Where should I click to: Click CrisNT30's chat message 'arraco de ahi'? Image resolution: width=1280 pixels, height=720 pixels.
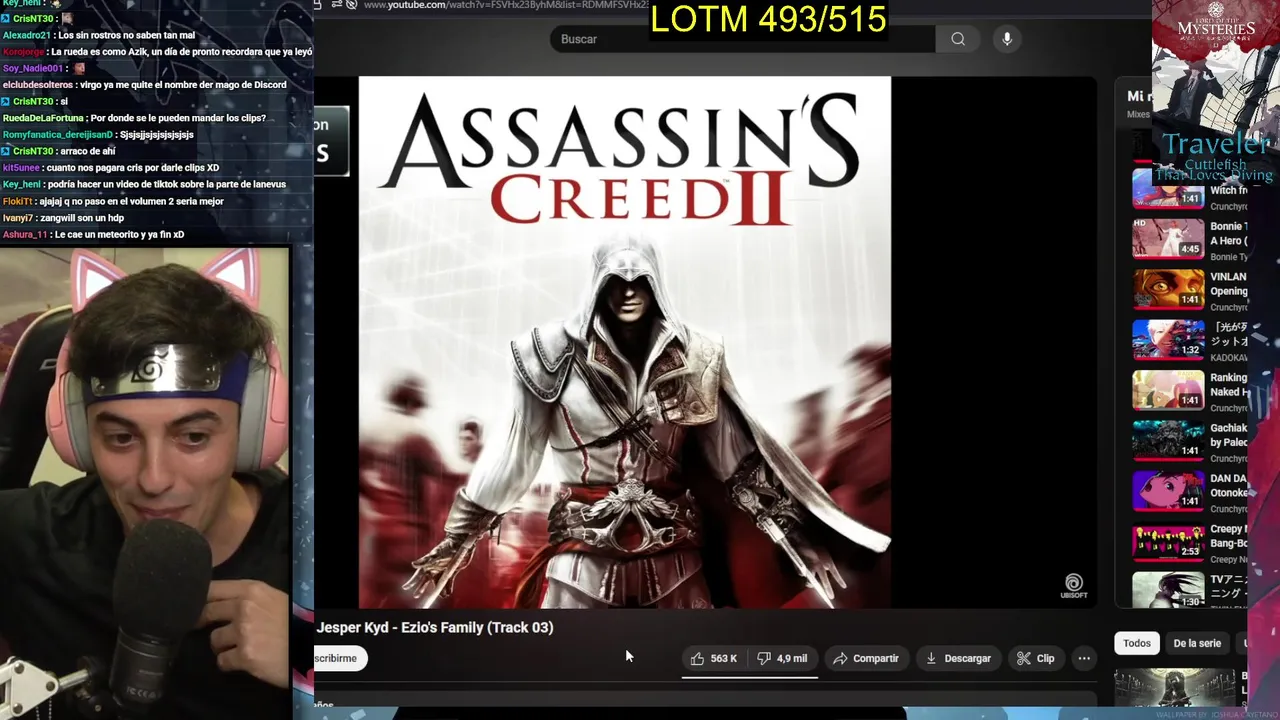[x=88, y=151]
